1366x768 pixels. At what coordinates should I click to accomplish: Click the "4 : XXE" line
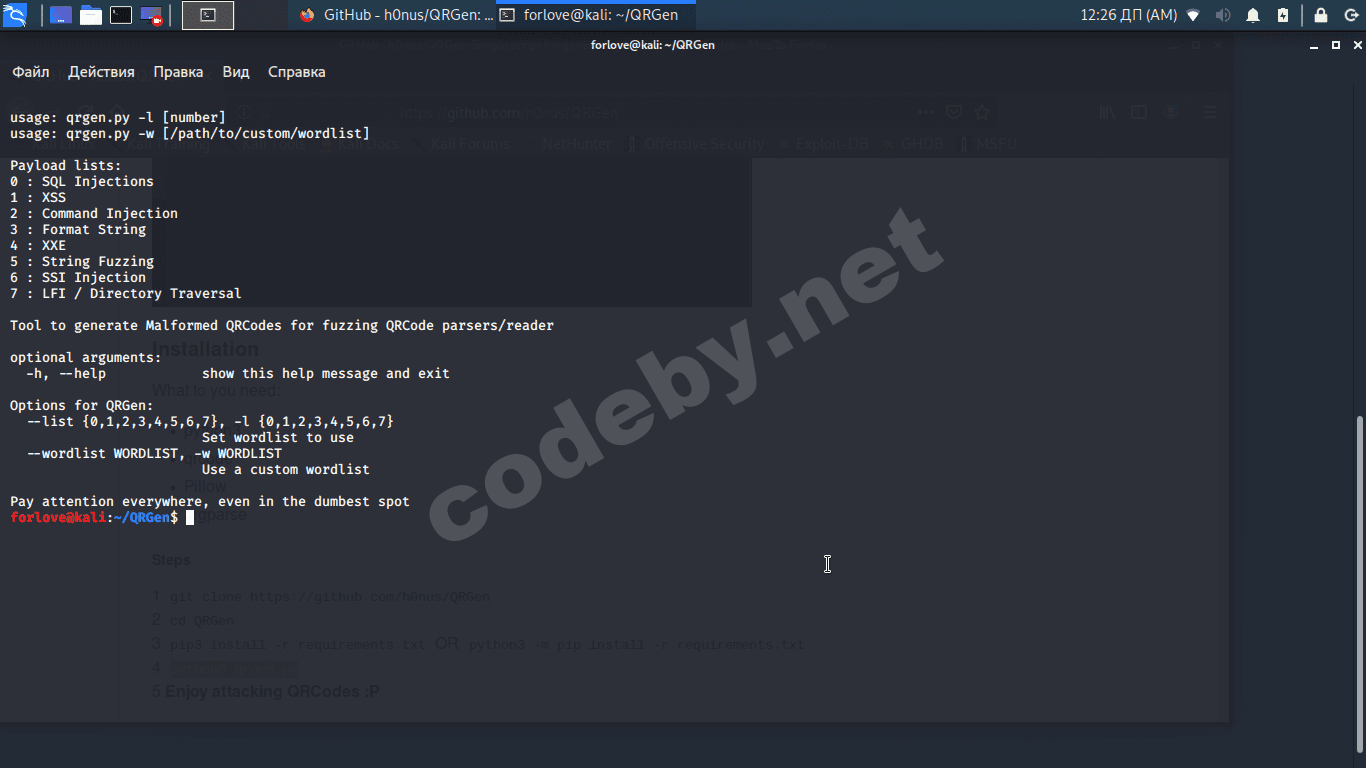click(38, 246)
